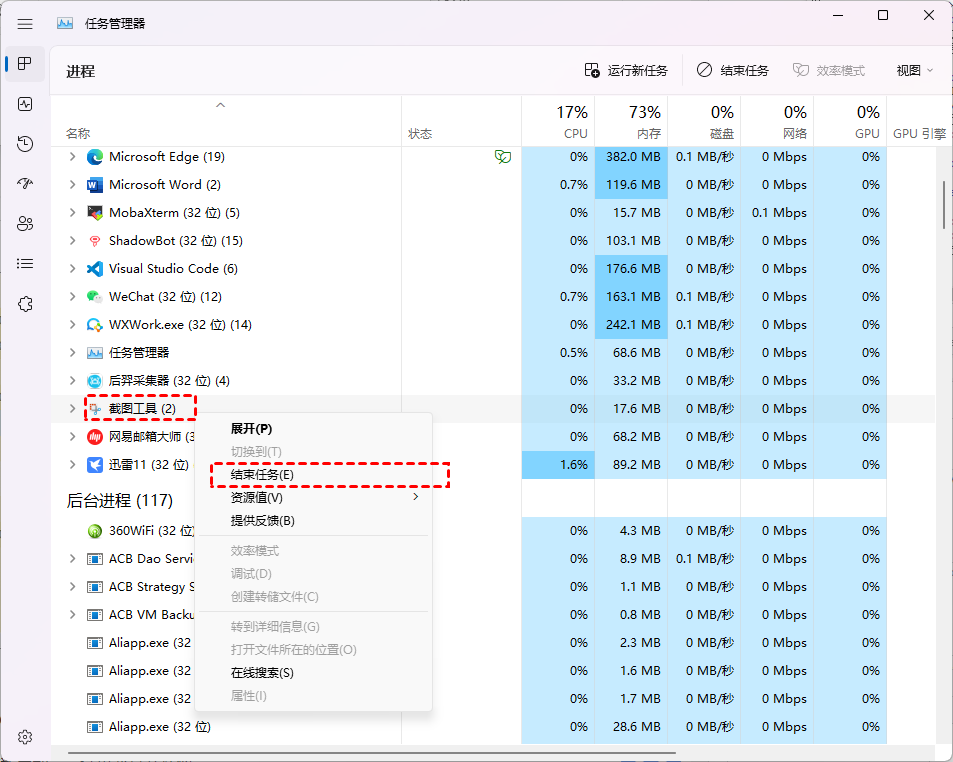Image resolution: width=953 pixels, height=762 pixels.
Task: Click the Microsoft Word process icon
Action: coord(95,185)
